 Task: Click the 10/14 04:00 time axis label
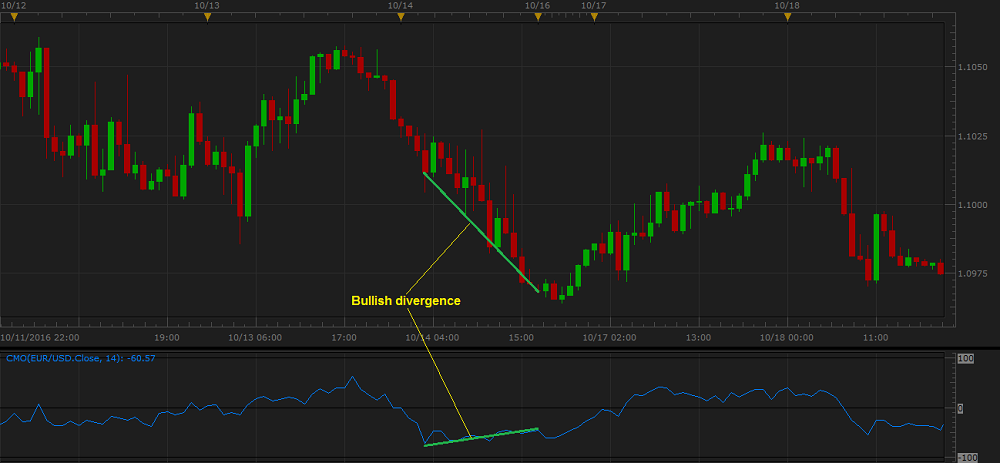[431, 338]
